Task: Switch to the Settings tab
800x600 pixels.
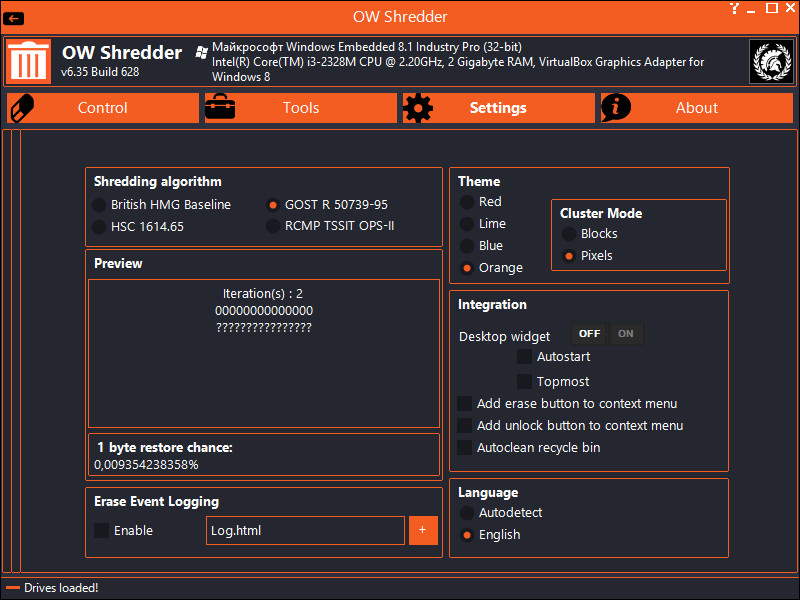Action: [x=498, y=108]
